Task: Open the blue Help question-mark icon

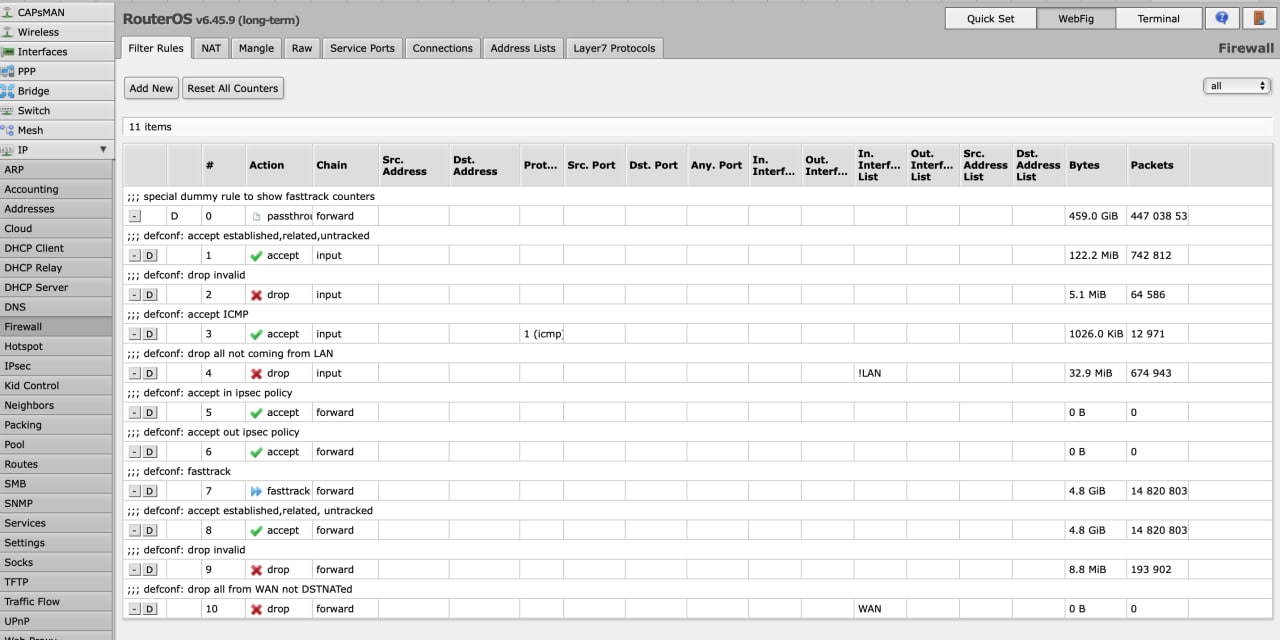Action: (1221, 18)
